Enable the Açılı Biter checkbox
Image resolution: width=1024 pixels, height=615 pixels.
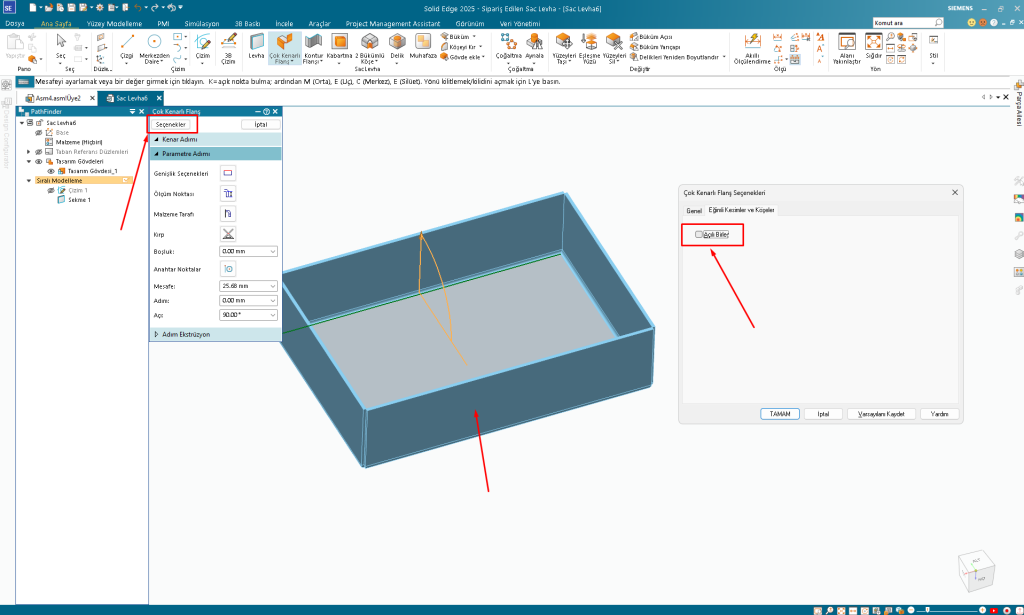pos(699,234)
